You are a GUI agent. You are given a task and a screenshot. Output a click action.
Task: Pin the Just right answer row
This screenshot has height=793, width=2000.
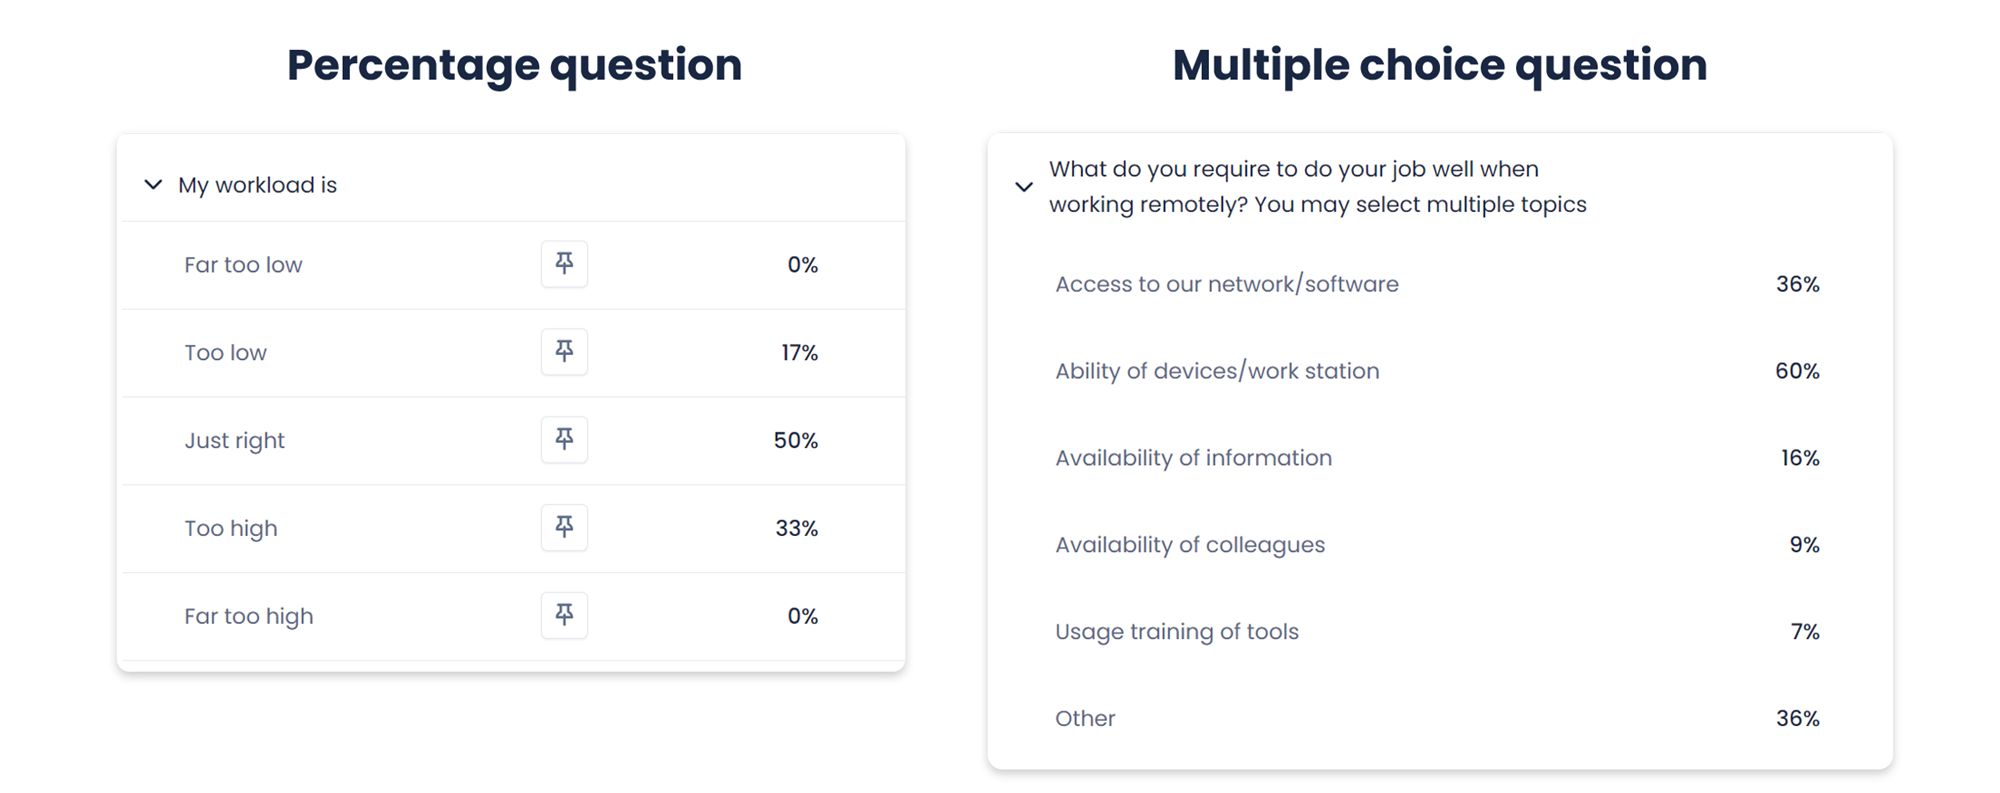tap(564, 440)
